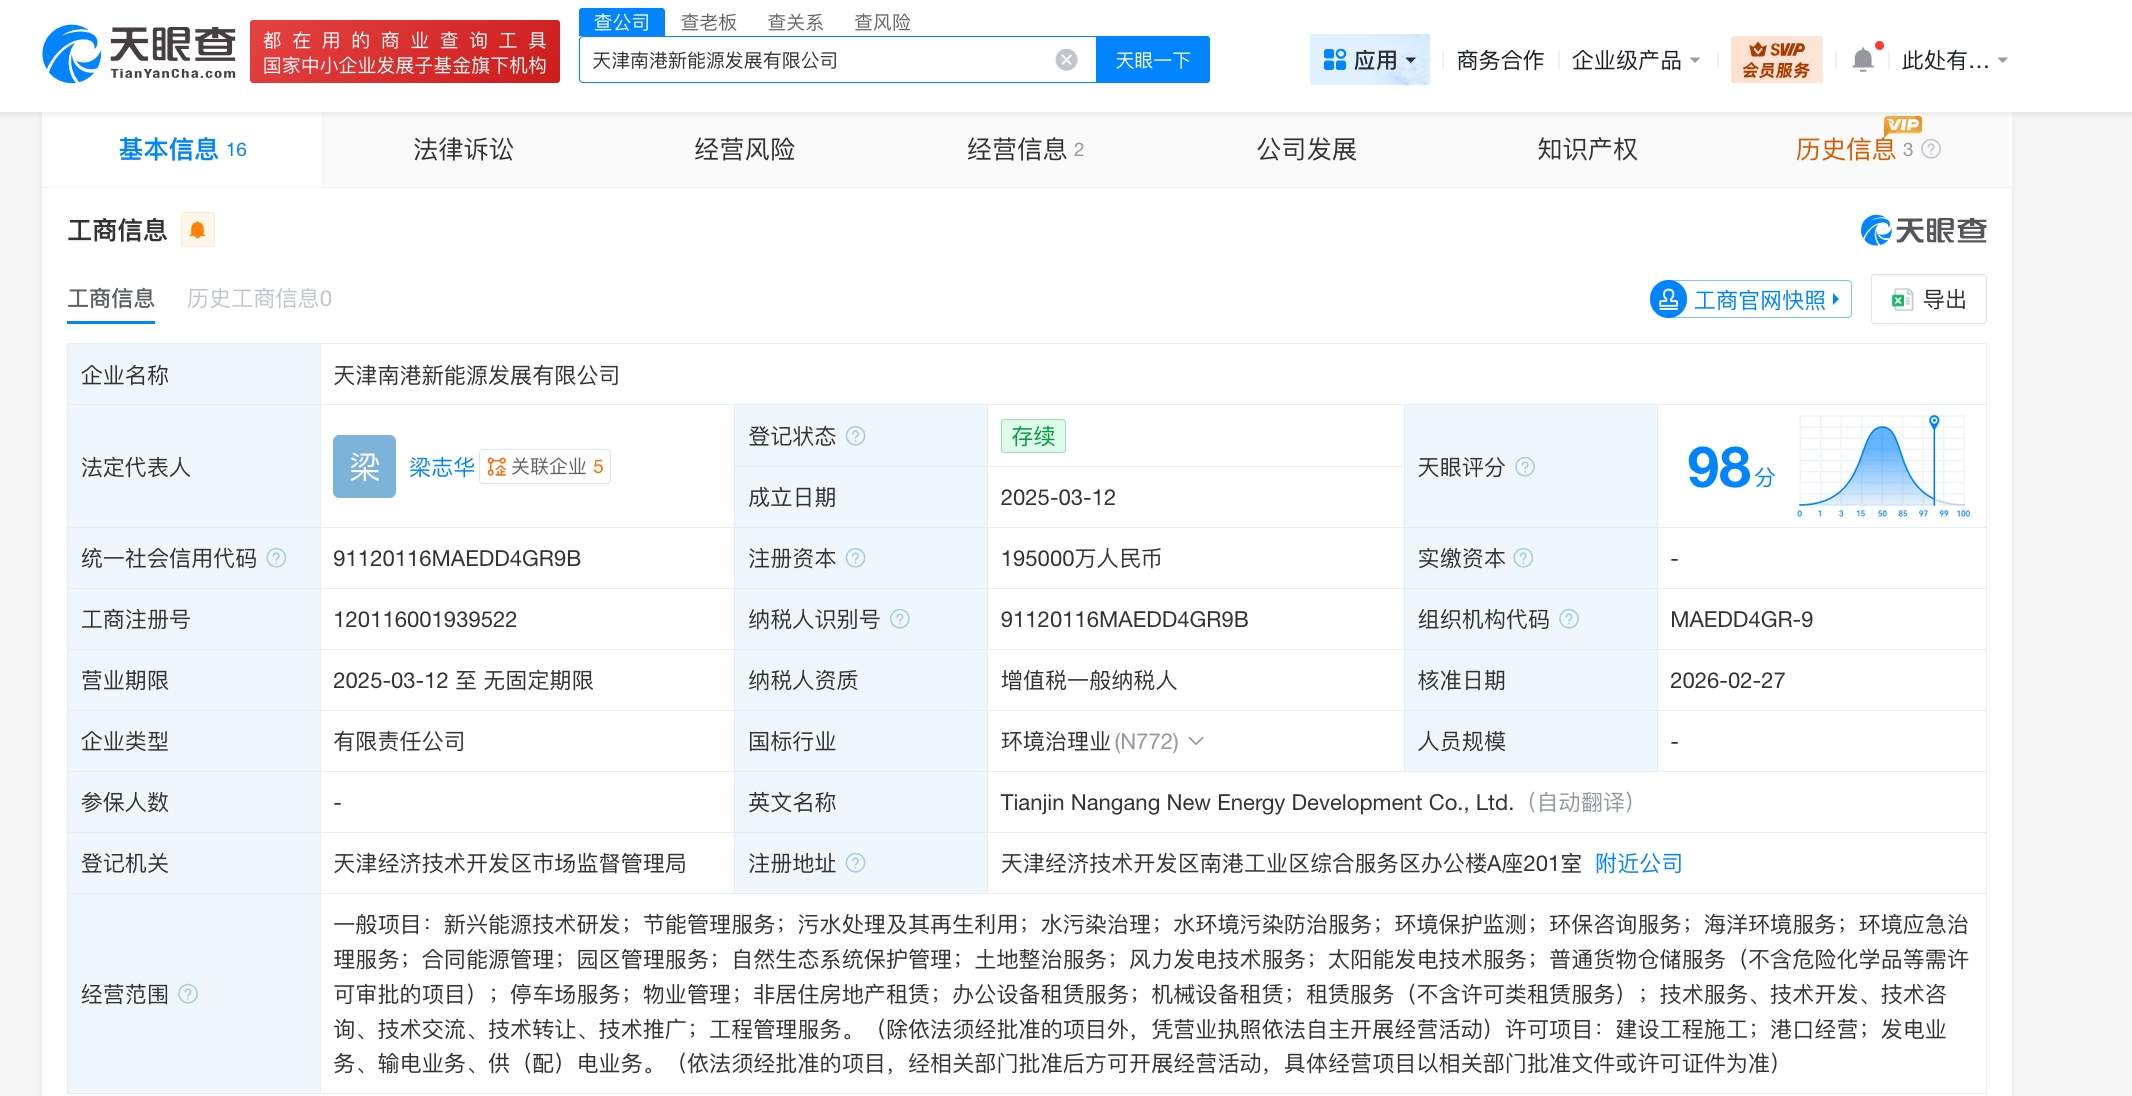
Task: Click help icon next to 统一社会信用代码
Action: pos(277,558)
